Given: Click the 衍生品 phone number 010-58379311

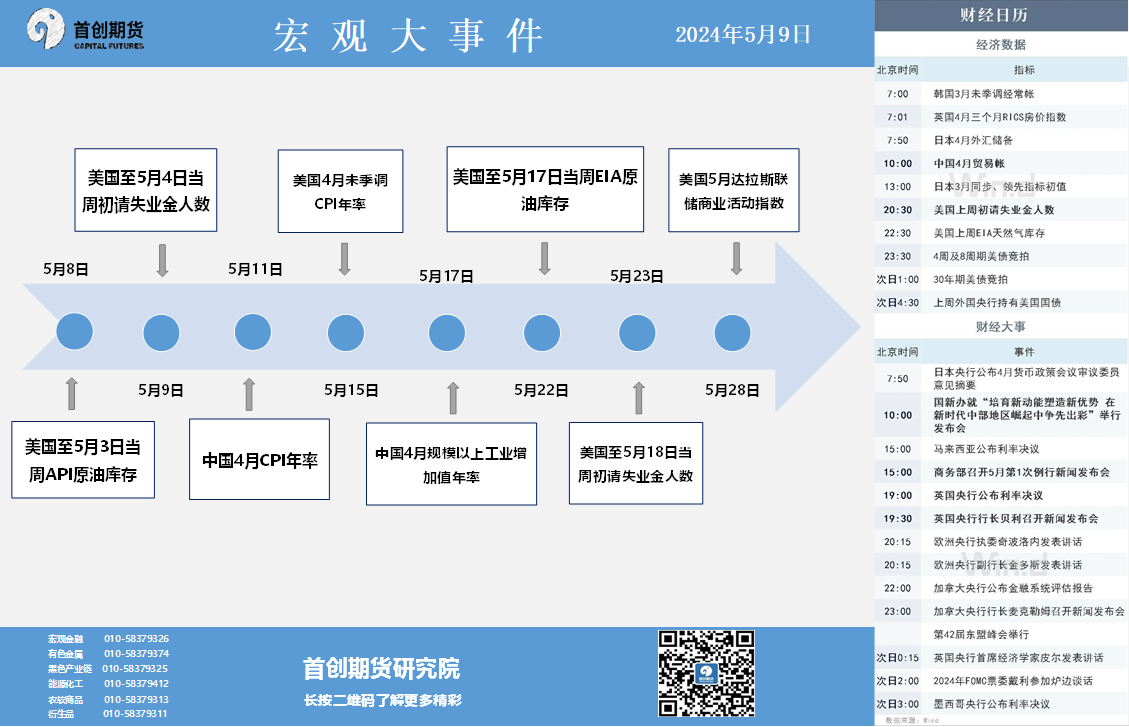Looking at the screenshot, I should tap(135, 714).
